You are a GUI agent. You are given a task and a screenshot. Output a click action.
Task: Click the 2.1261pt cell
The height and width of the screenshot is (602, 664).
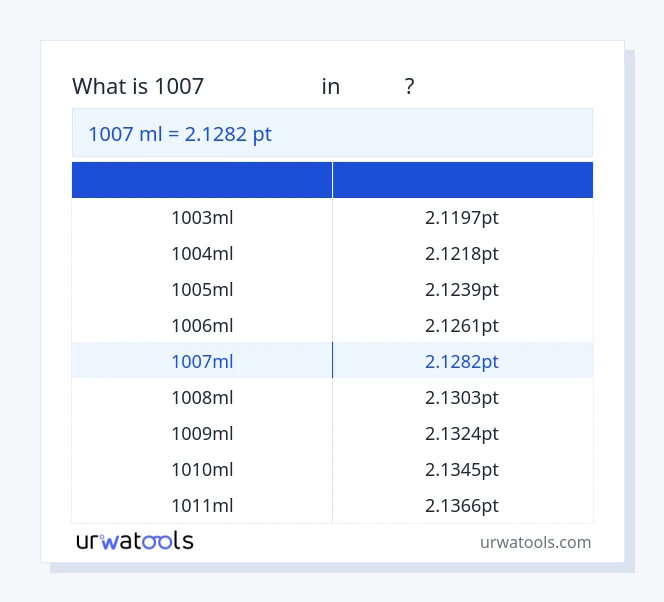pos(462,325)
